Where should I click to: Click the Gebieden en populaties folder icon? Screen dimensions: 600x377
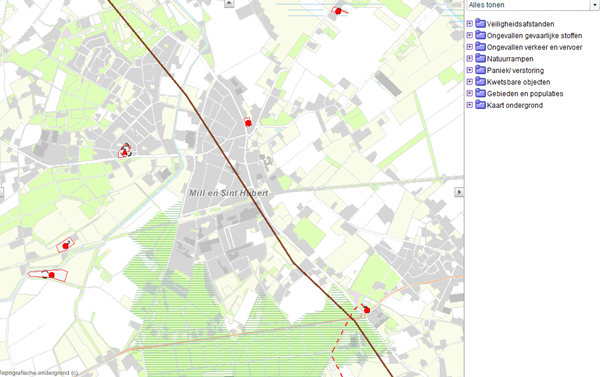tap(480, 93)
